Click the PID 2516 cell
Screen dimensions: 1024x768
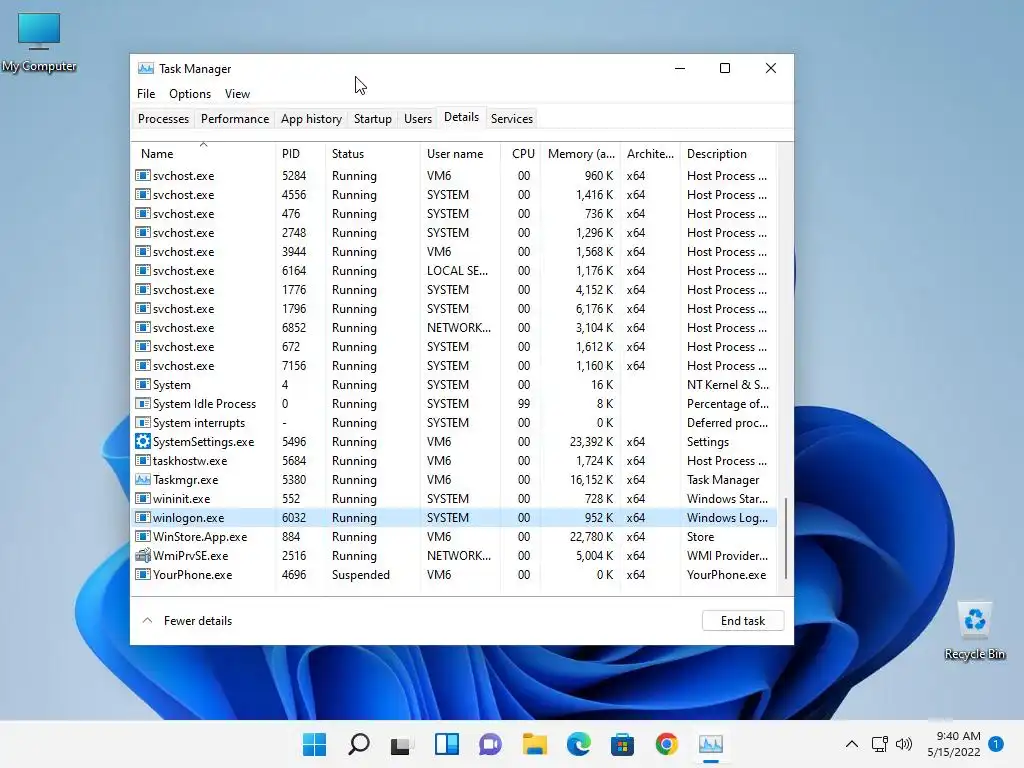(x=294, y=556)
